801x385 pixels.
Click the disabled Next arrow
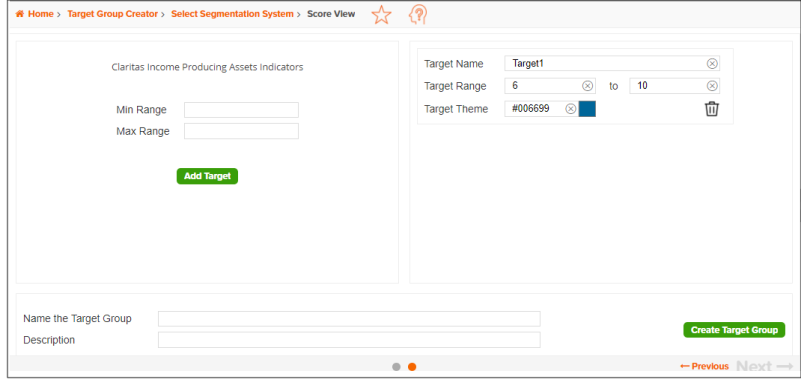(x=764, y=367)
